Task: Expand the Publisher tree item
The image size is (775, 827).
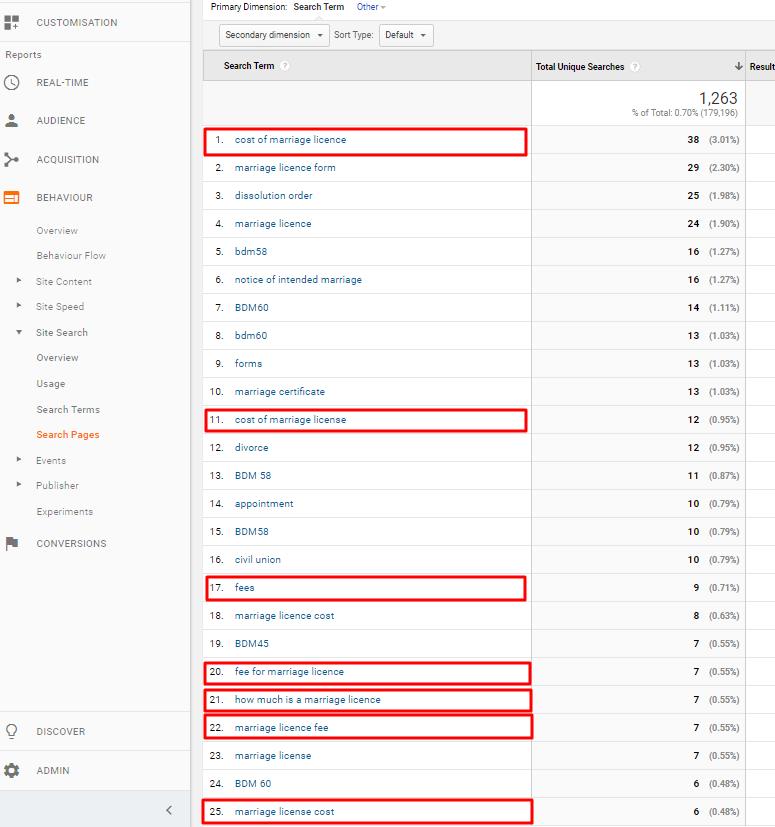Action: click(x=19, y=484)
